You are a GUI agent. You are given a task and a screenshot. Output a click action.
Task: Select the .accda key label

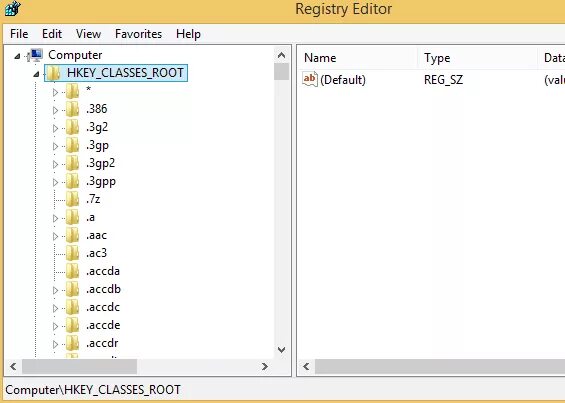pos(103,271)
